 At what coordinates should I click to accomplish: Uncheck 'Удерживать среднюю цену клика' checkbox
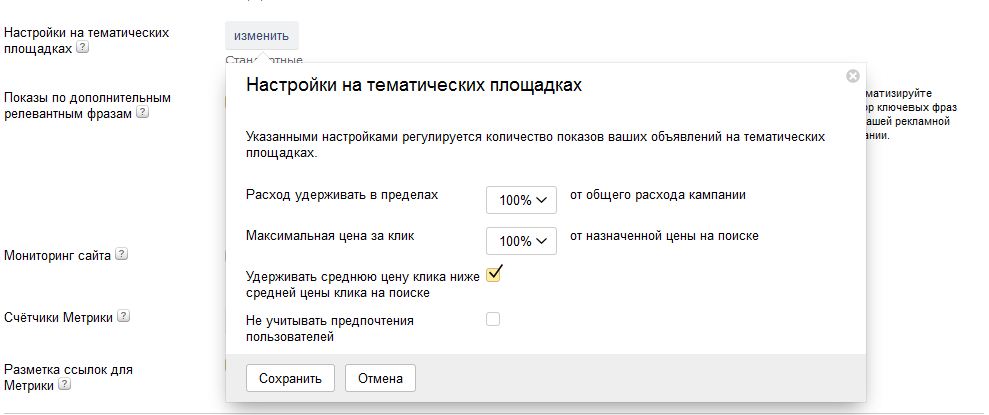[493, 275]
